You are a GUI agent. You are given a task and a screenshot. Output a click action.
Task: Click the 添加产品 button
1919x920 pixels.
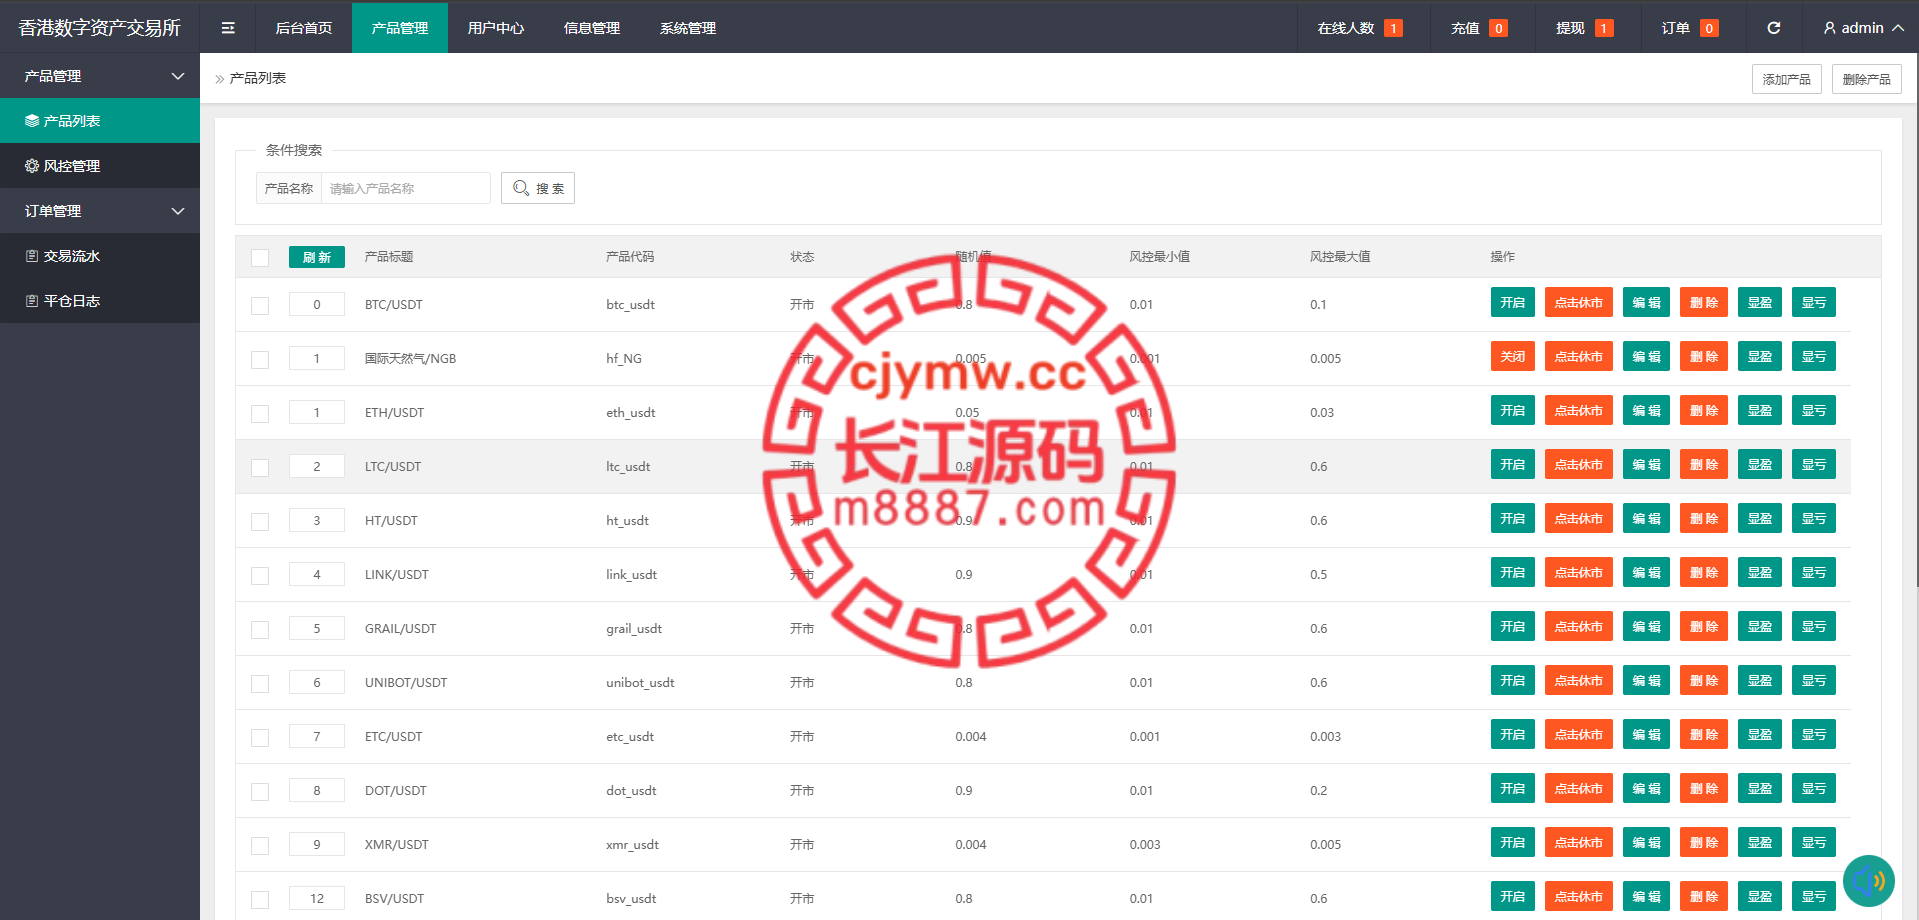[1786, 79]
